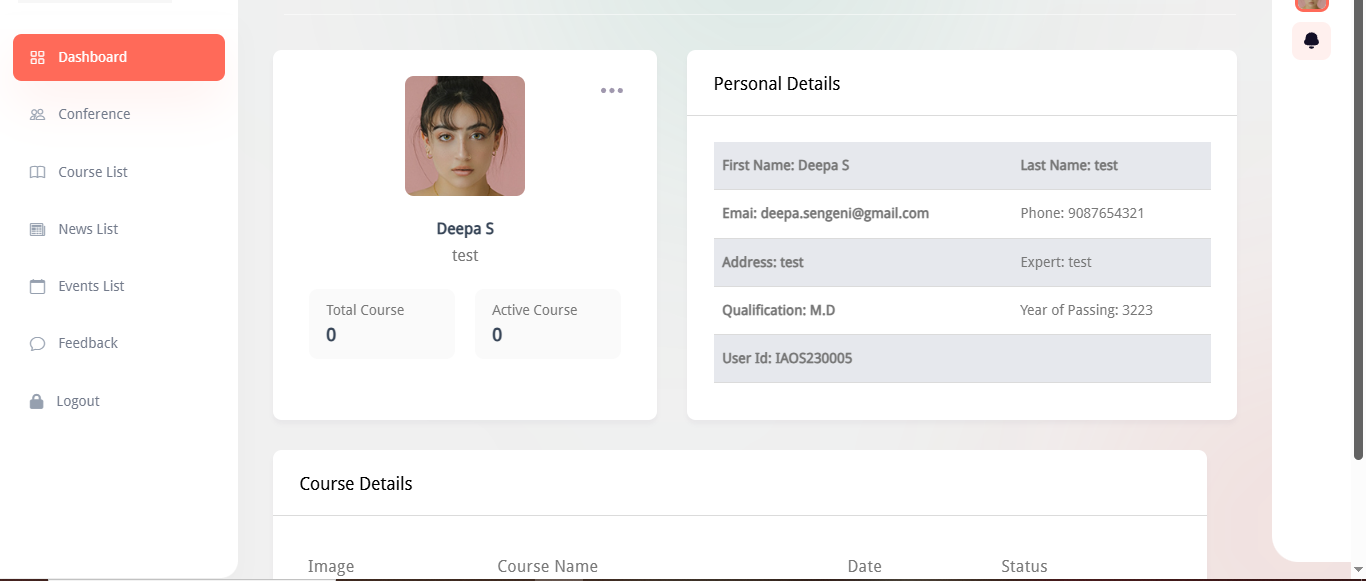1366x581 pixels.
Task: Click the Conference people icon
Action: tap(37, 115)
